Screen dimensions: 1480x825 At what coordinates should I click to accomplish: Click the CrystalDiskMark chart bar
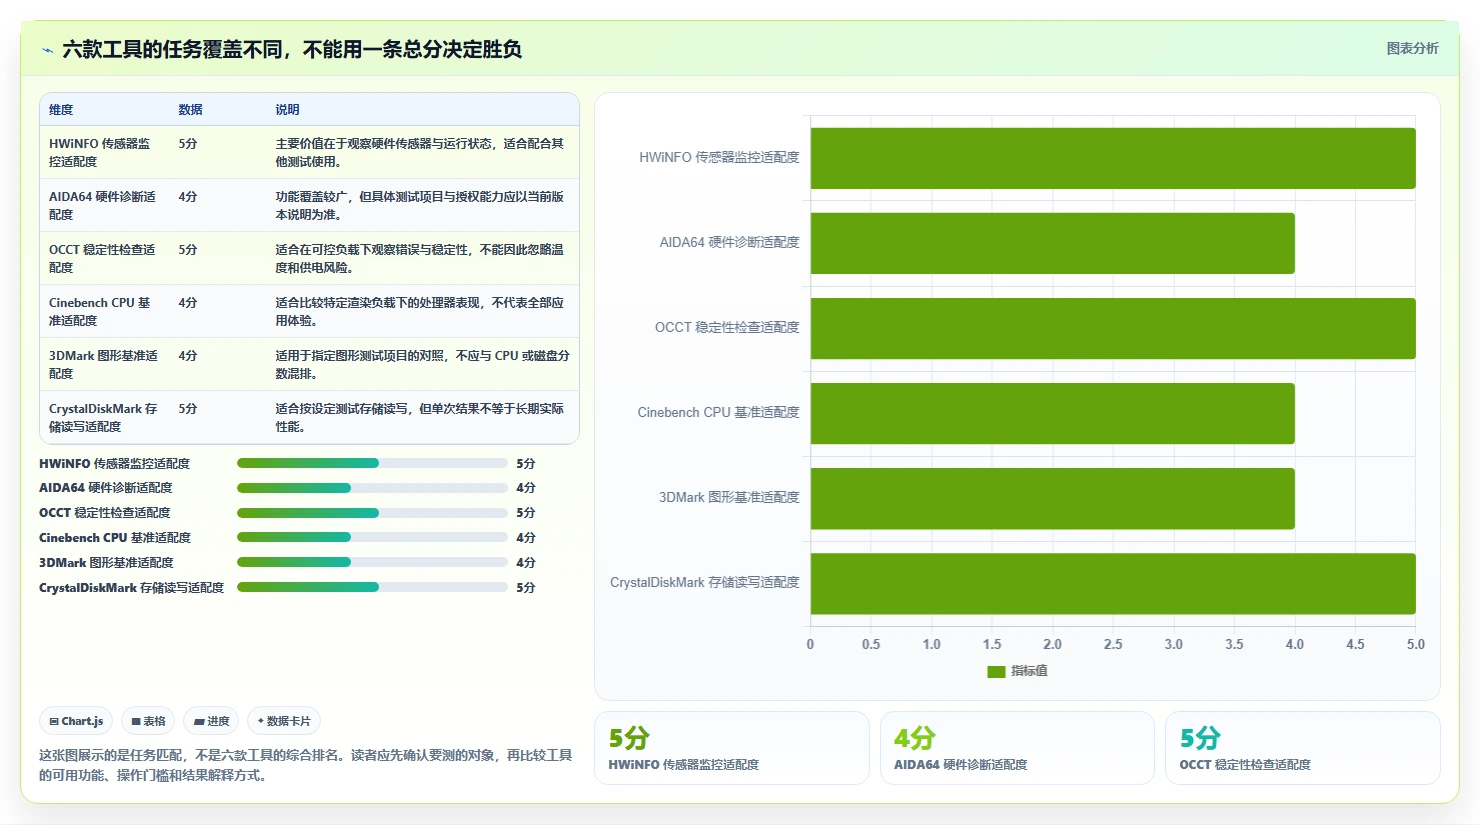coord(1113,583)
